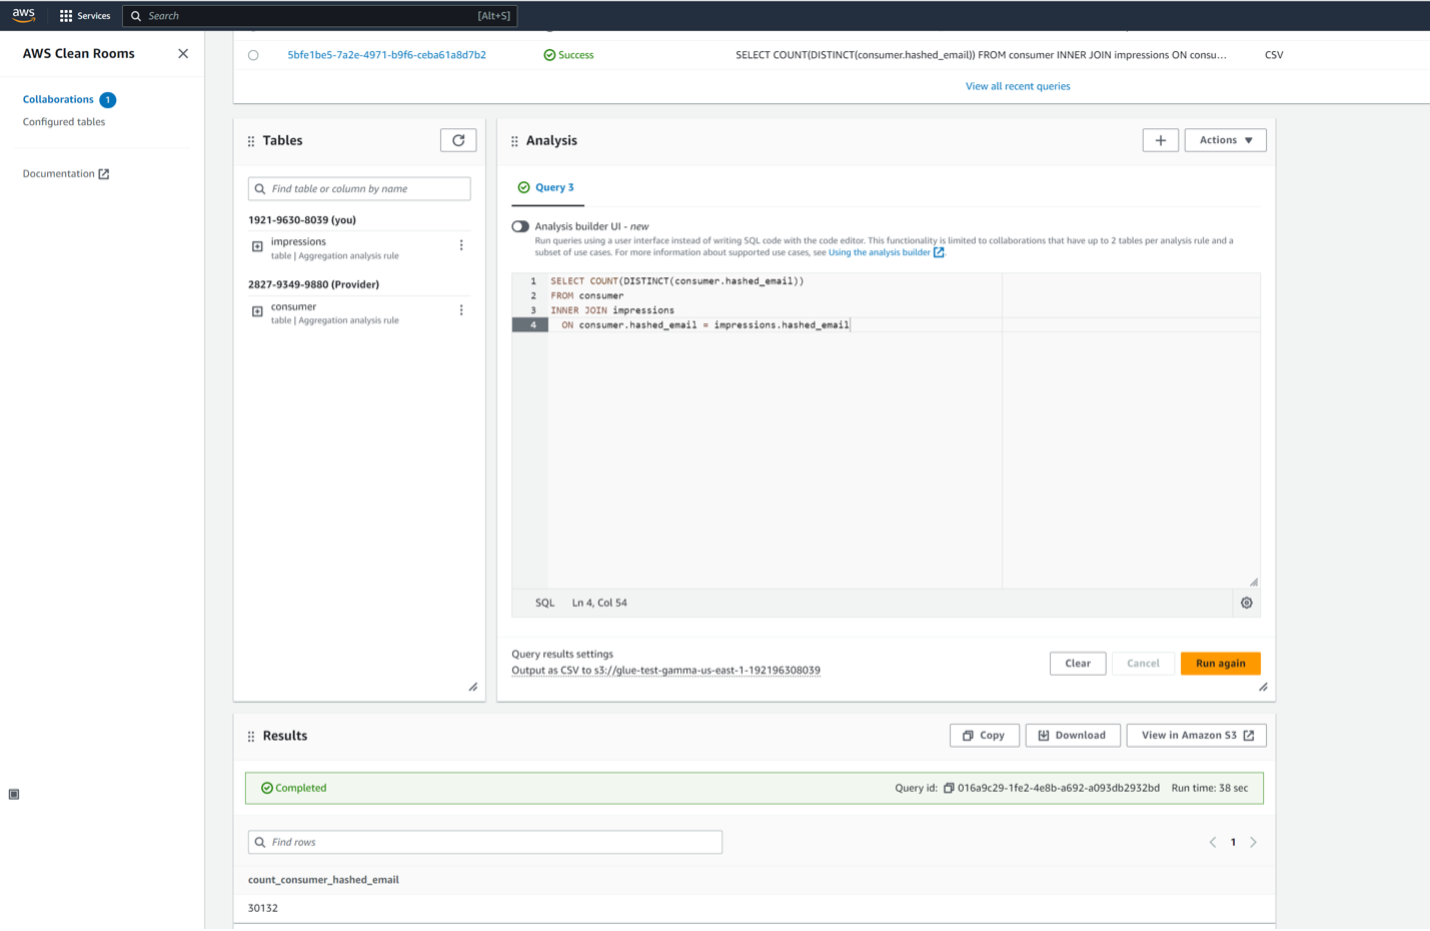Copy the query results
This screenshot has height=931, width=1430.
click(x=984, y=736)
